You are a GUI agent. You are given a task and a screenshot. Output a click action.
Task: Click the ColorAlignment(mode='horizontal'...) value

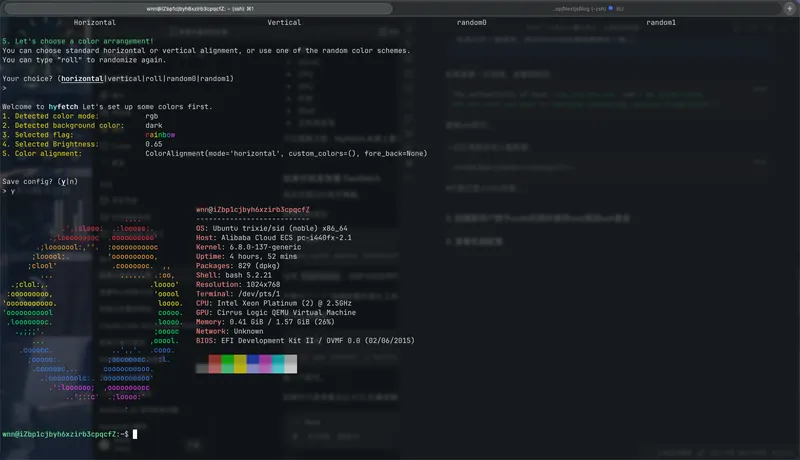(286, 154)
